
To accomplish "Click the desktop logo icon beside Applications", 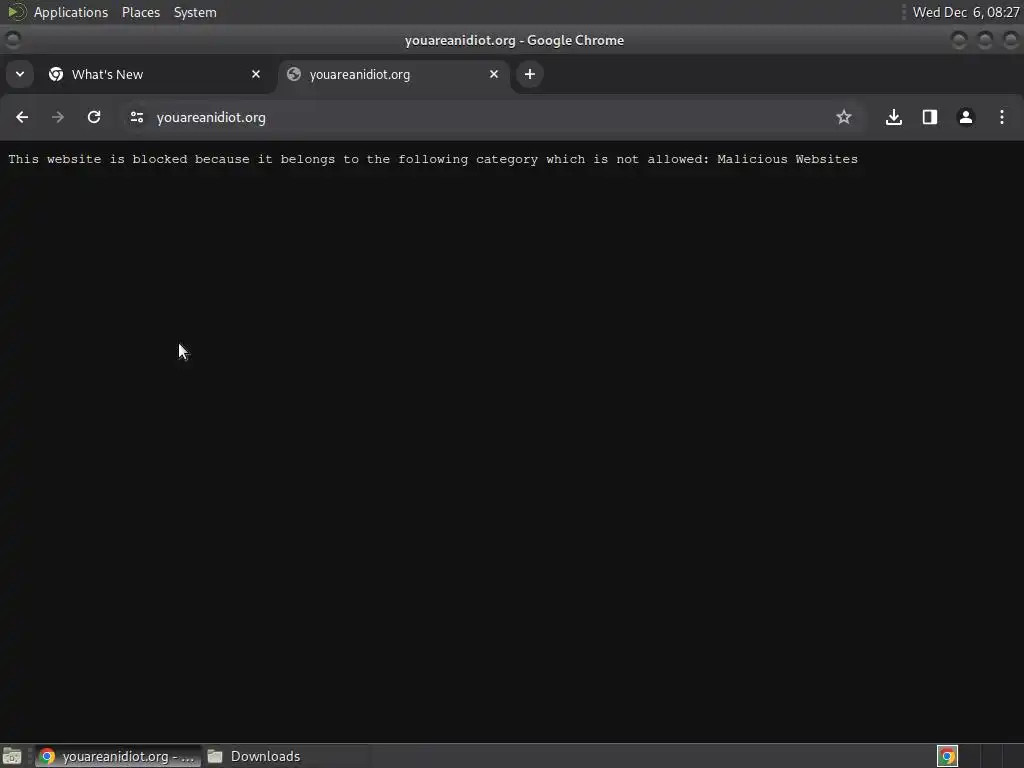I will click(x=17, y=12).
